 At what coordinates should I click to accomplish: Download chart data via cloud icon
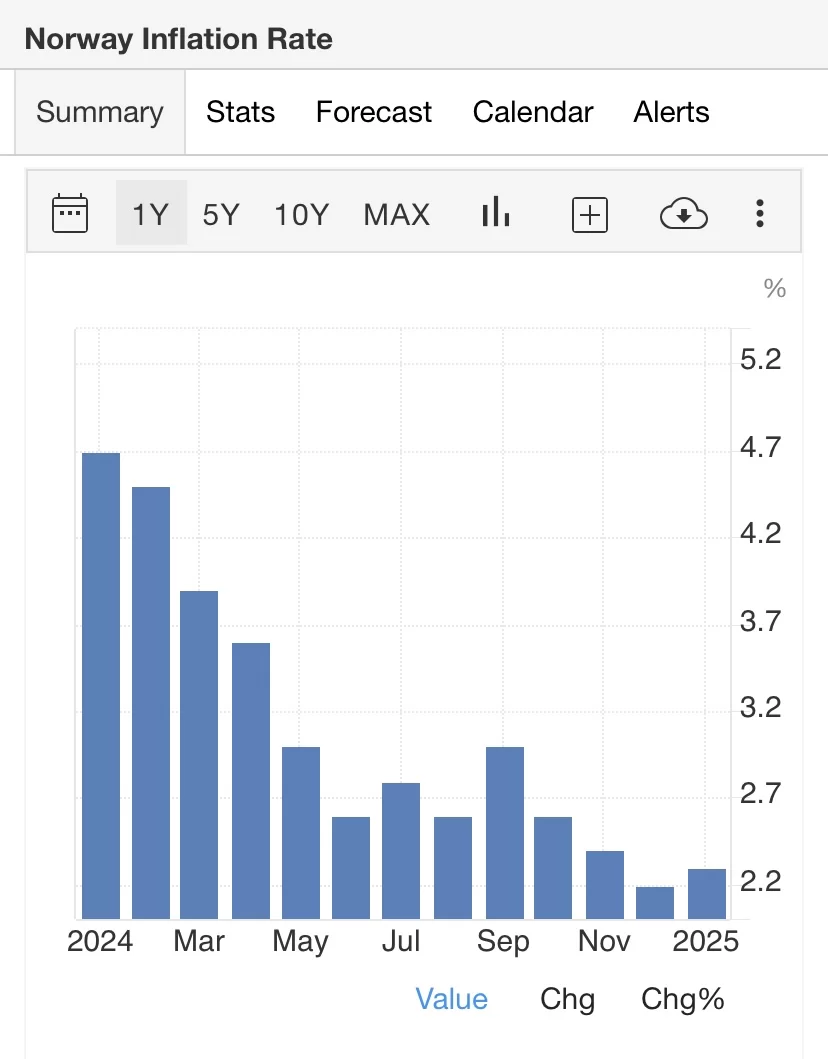click(x=684, y=214)
